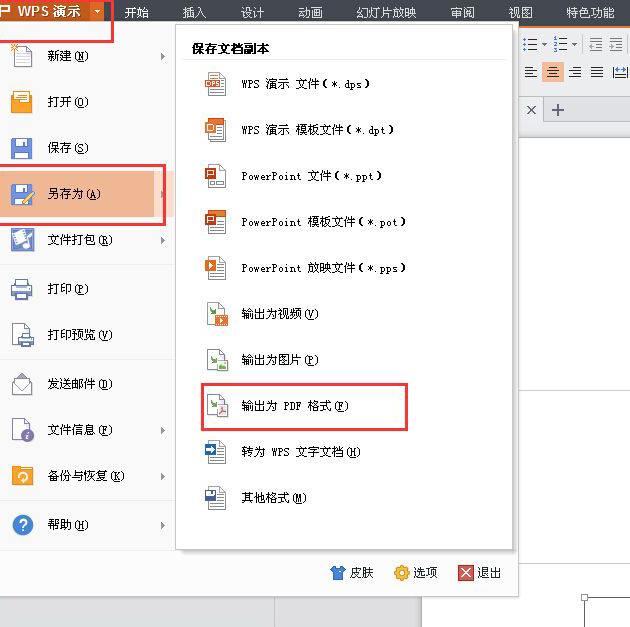The height and width of the screenshot is (627, 630).
Task: Click the PowerPoint pps show icon
Action: (216, 268)
